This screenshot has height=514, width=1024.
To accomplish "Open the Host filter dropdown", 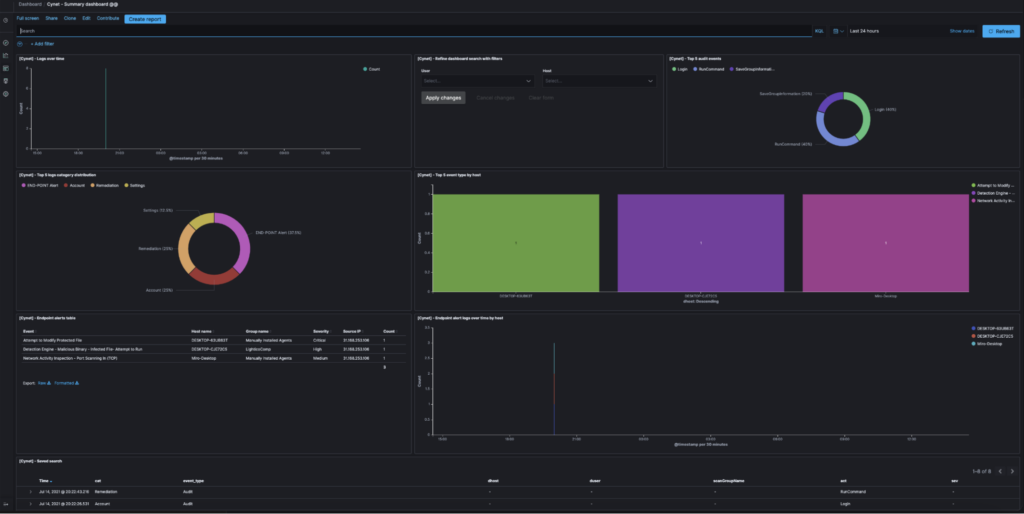I will coord(600,81).
